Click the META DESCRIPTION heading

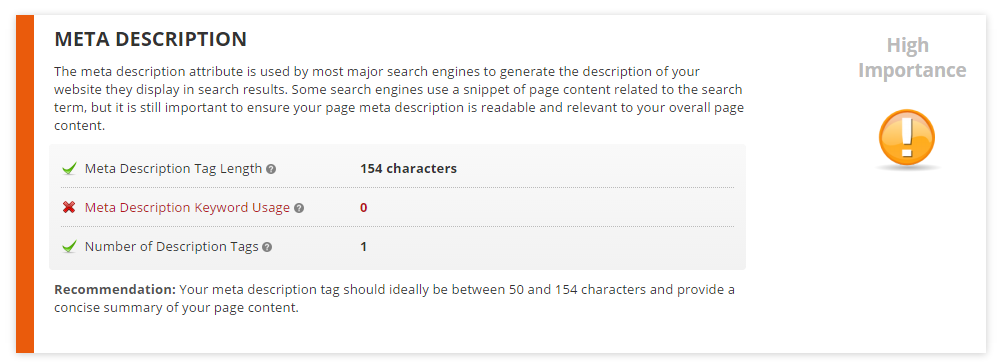[x=151, y=40]
